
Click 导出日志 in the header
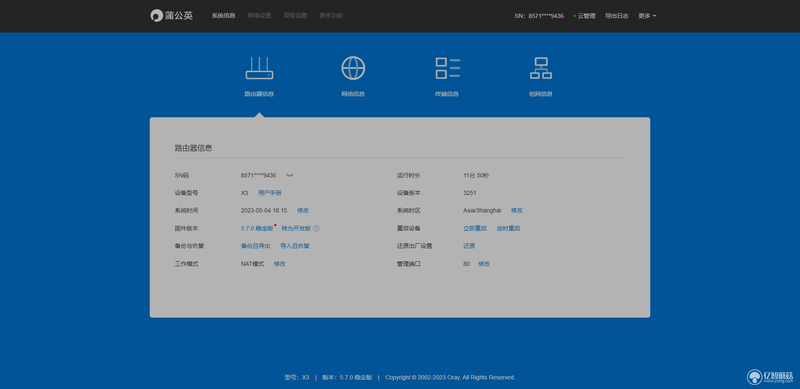(x=617, y=16)
